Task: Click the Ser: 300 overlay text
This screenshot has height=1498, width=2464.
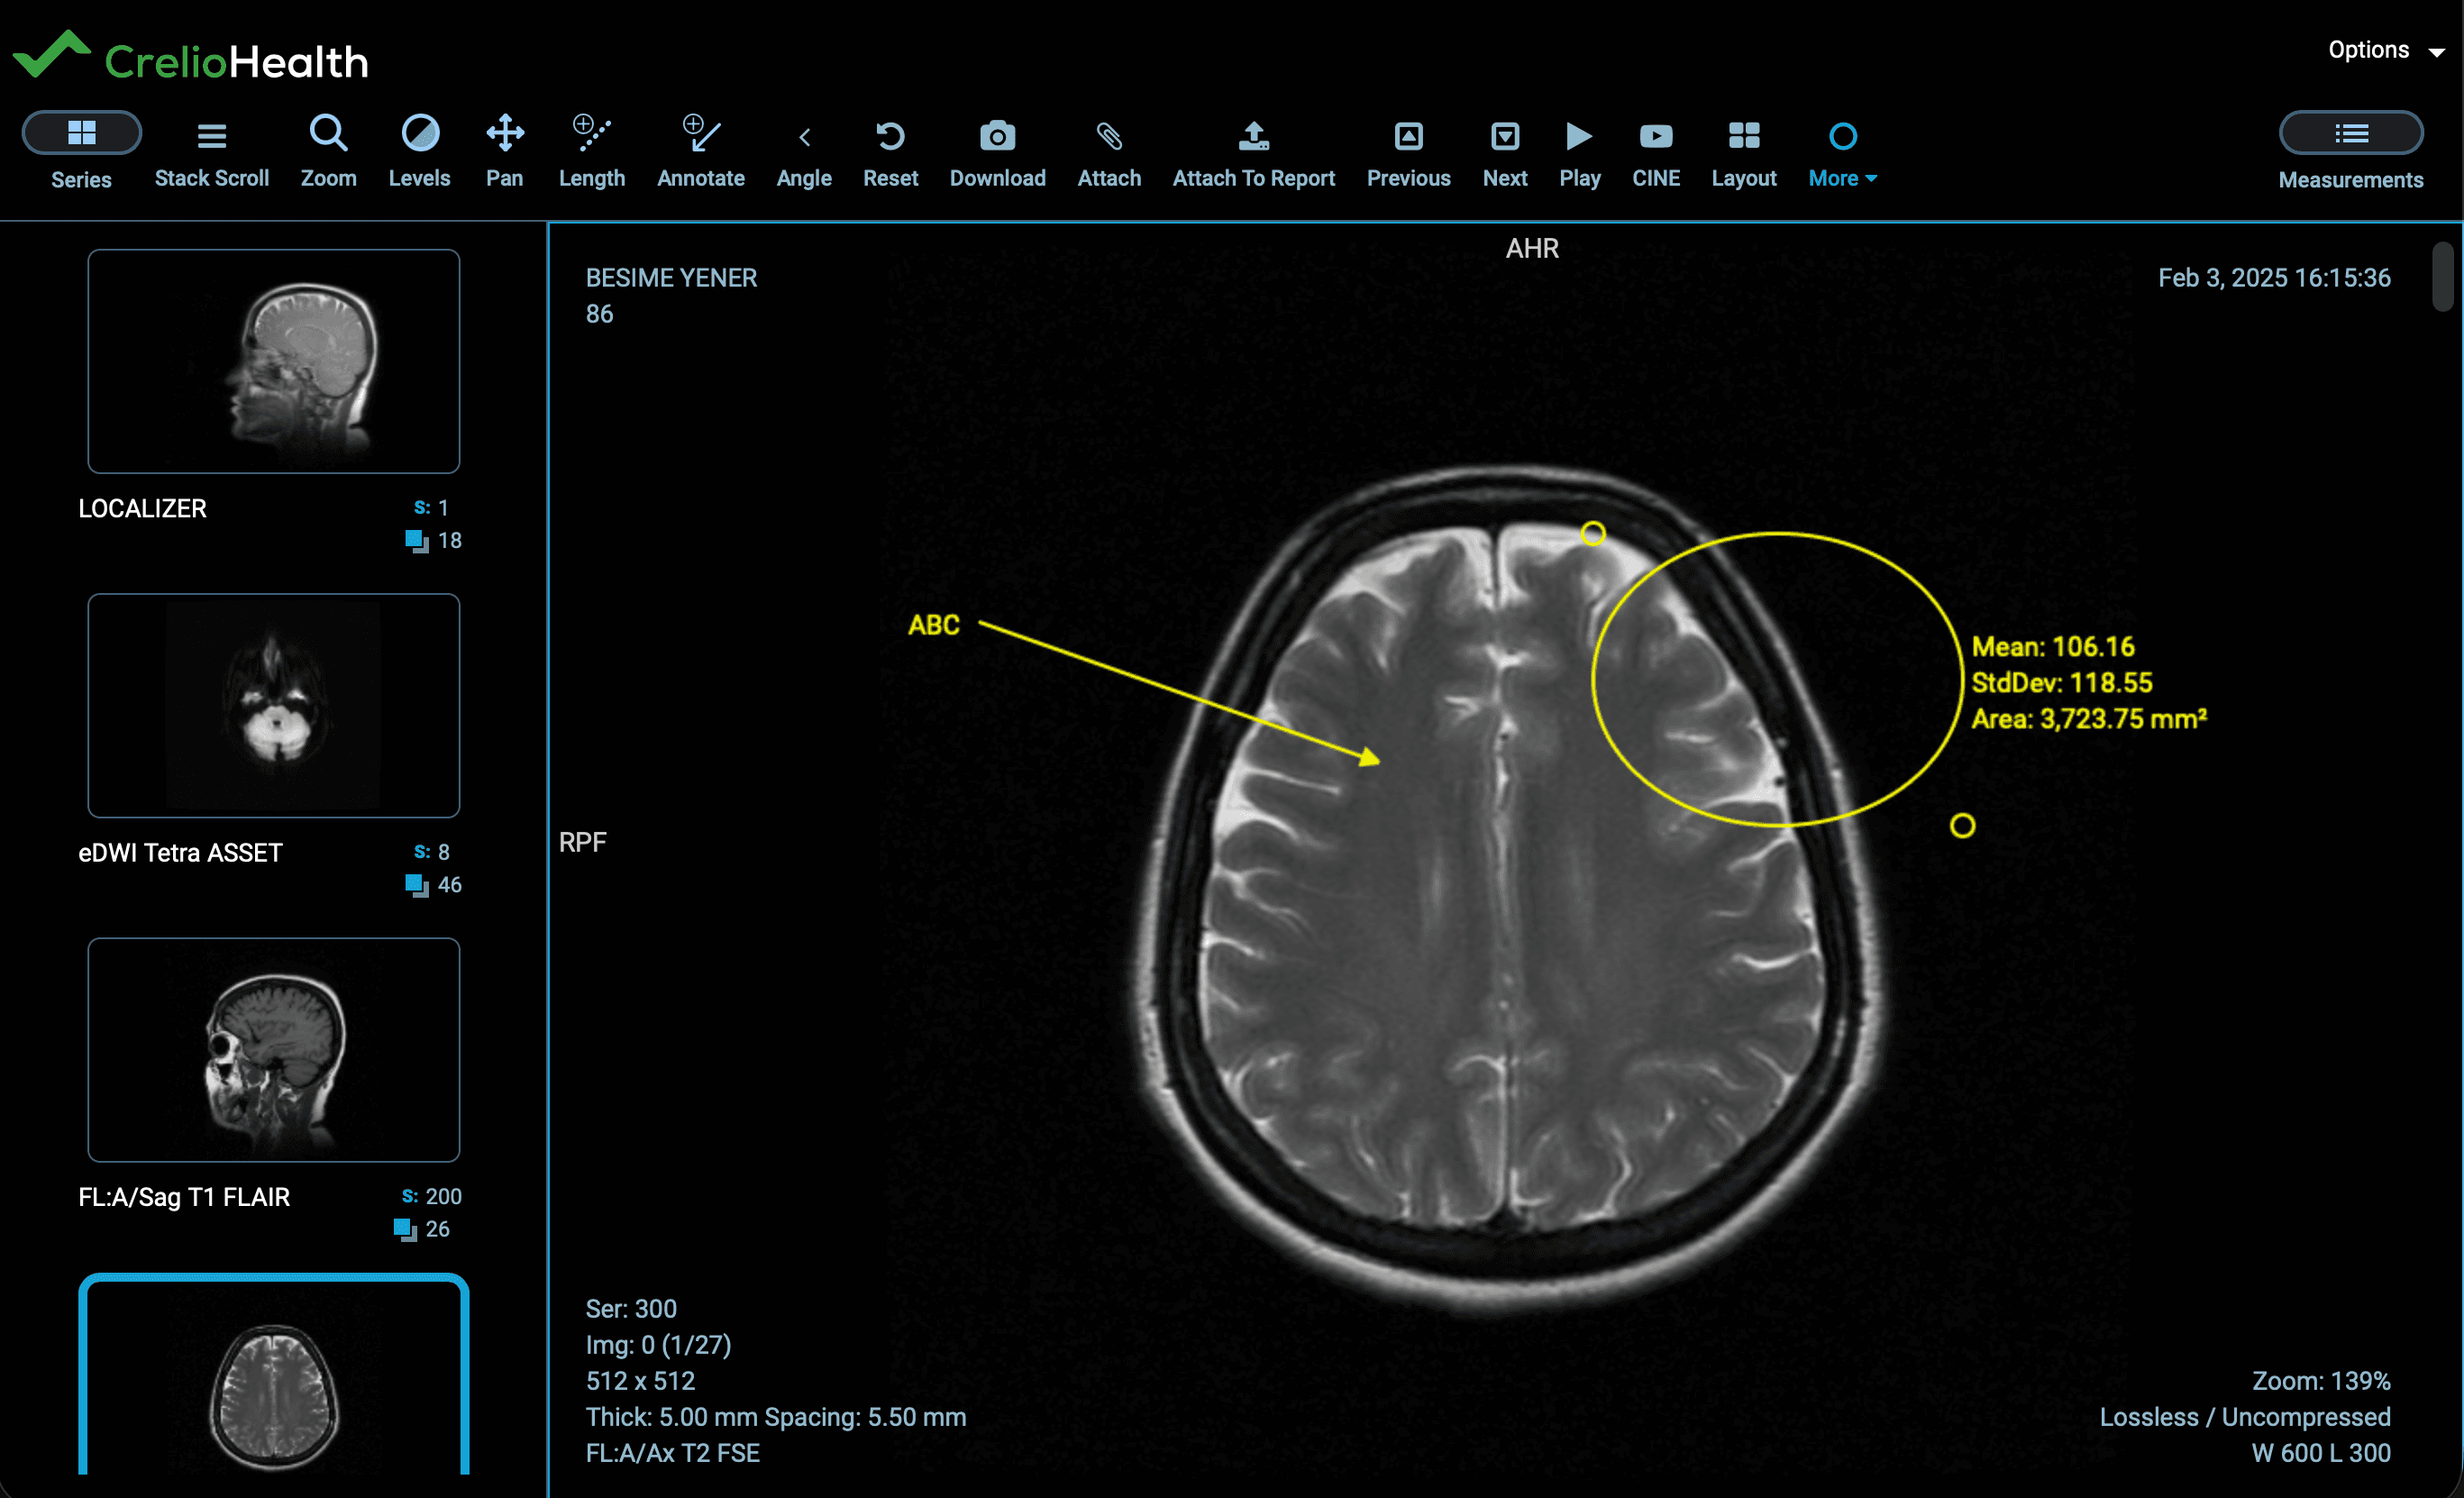Action: tap(631, 1308)
